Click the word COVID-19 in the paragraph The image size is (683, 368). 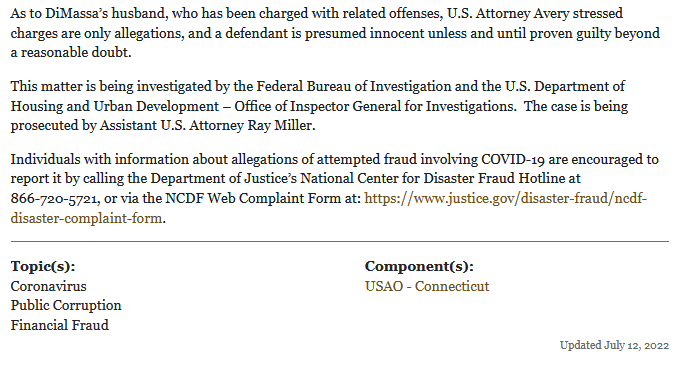tap(513, 159)
